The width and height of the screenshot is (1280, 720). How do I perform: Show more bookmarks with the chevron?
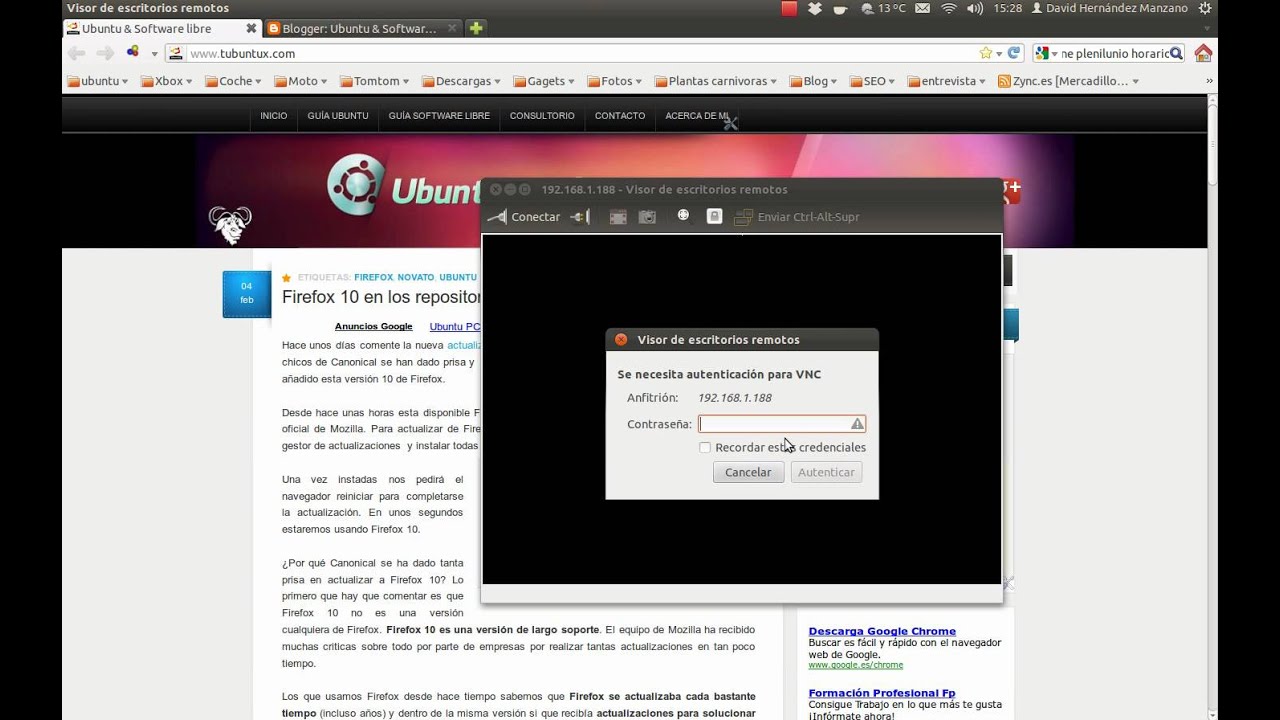coord(1209,81)
